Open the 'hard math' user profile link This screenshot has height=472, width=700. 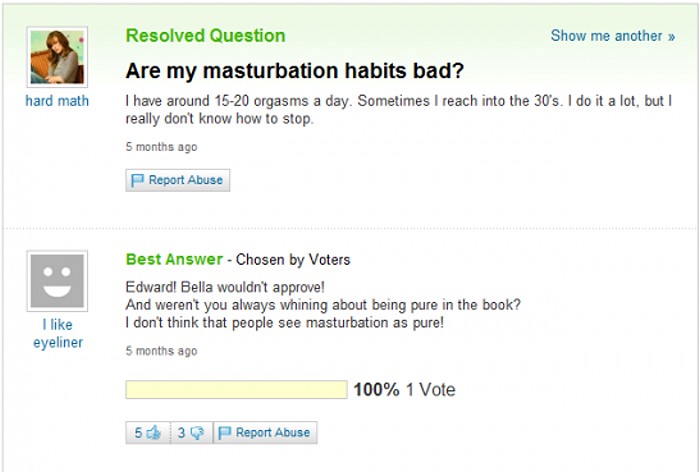click(57, 101)
